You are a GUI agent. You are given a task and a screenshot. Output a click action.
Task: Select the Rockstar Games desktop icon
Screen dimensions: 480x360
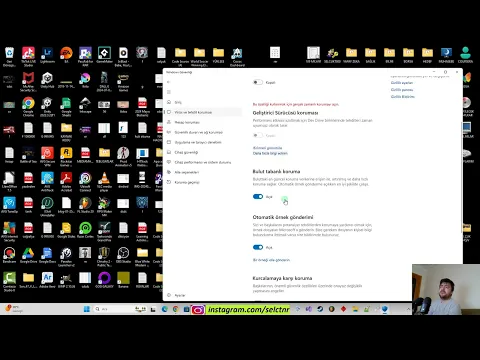pyautogui.click(x=66, y=157)
